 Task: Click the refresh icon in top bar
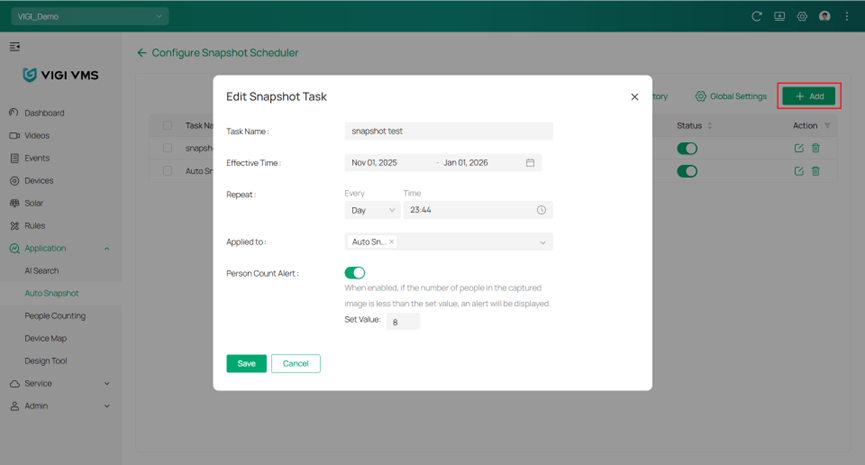point(756,17)
